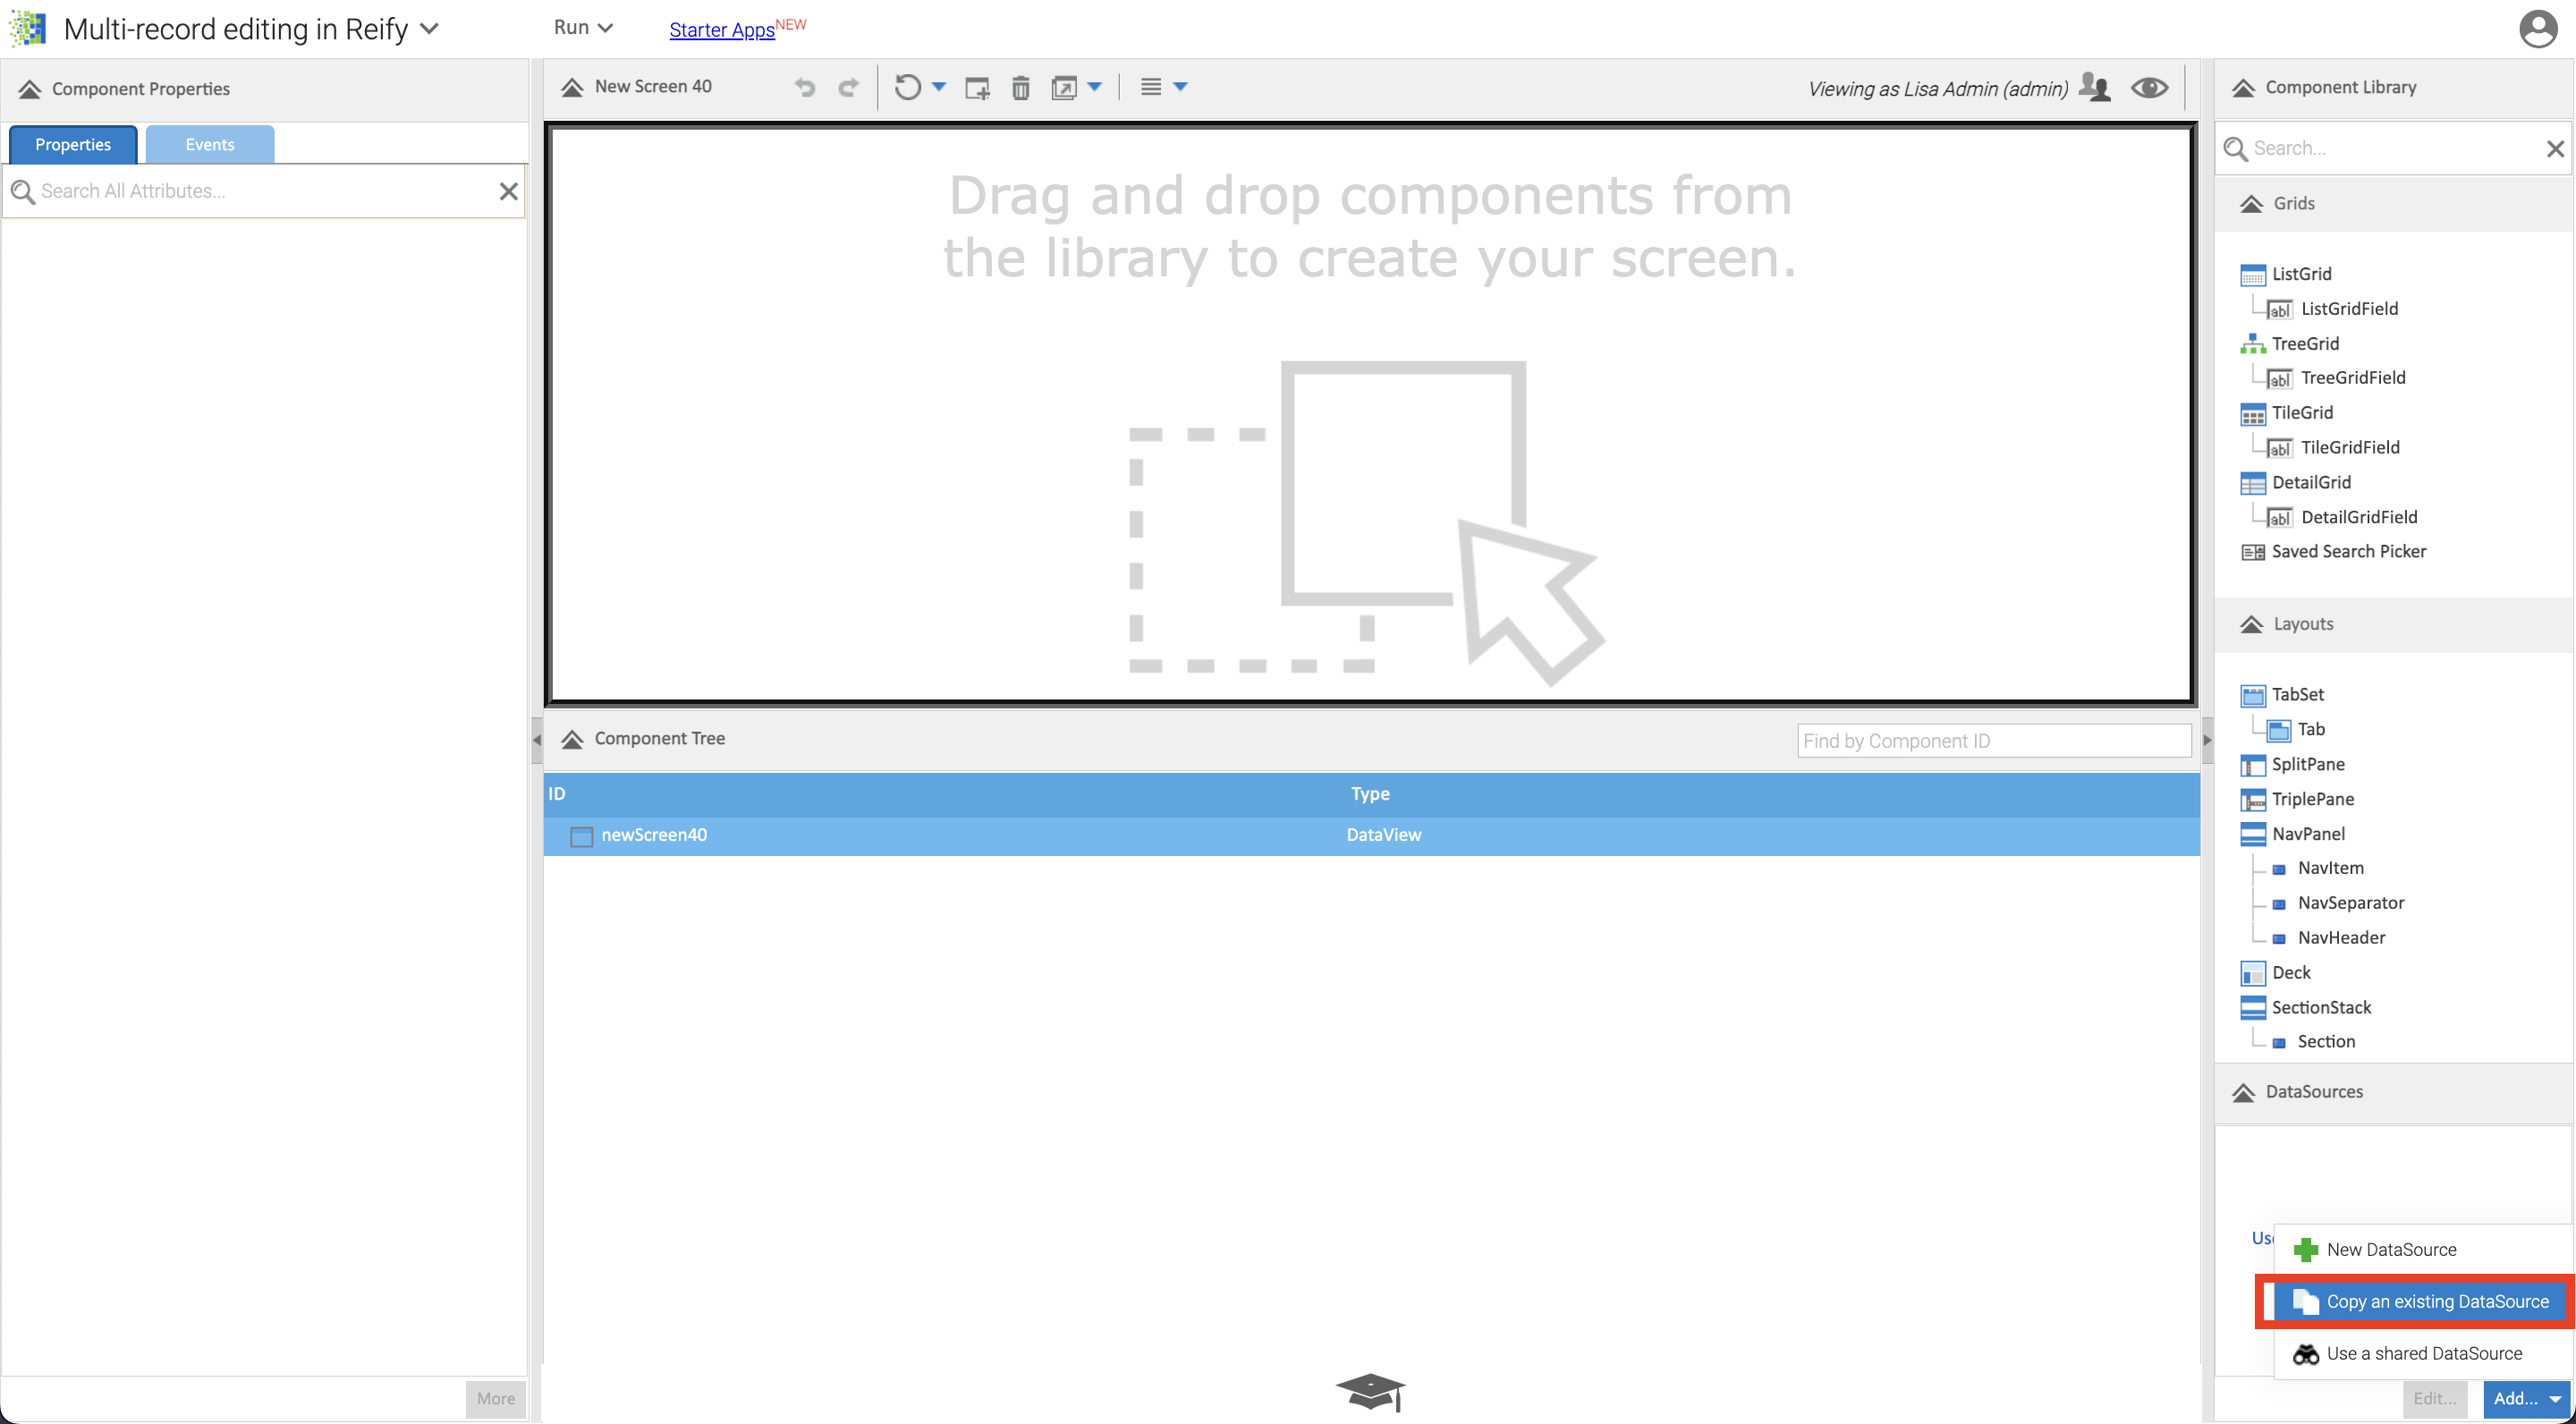This screenshot has width=2576, height=1424.
Task: Click the screenshot/export image icon
Action: coord(1061,88)
